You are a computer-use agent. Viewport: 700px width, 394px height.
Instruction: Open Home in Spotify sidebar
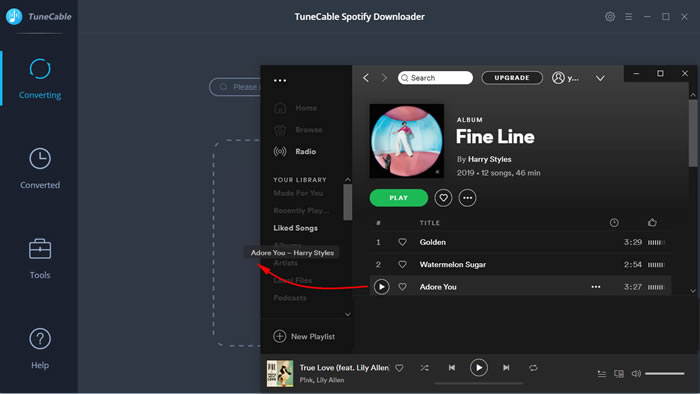pyautogui.click(x=296, y=108)
